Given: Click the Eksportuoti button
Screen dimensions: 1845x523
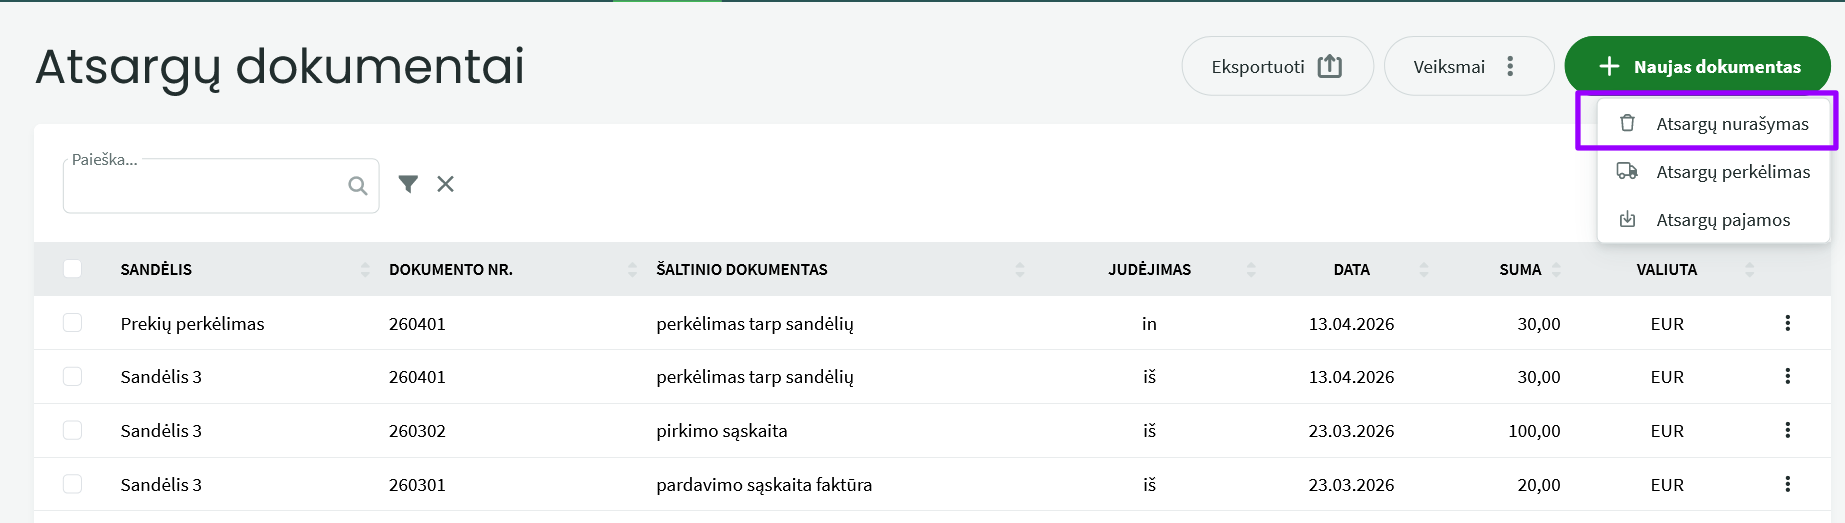Looking at the screenshot, I should (1276, 67).
